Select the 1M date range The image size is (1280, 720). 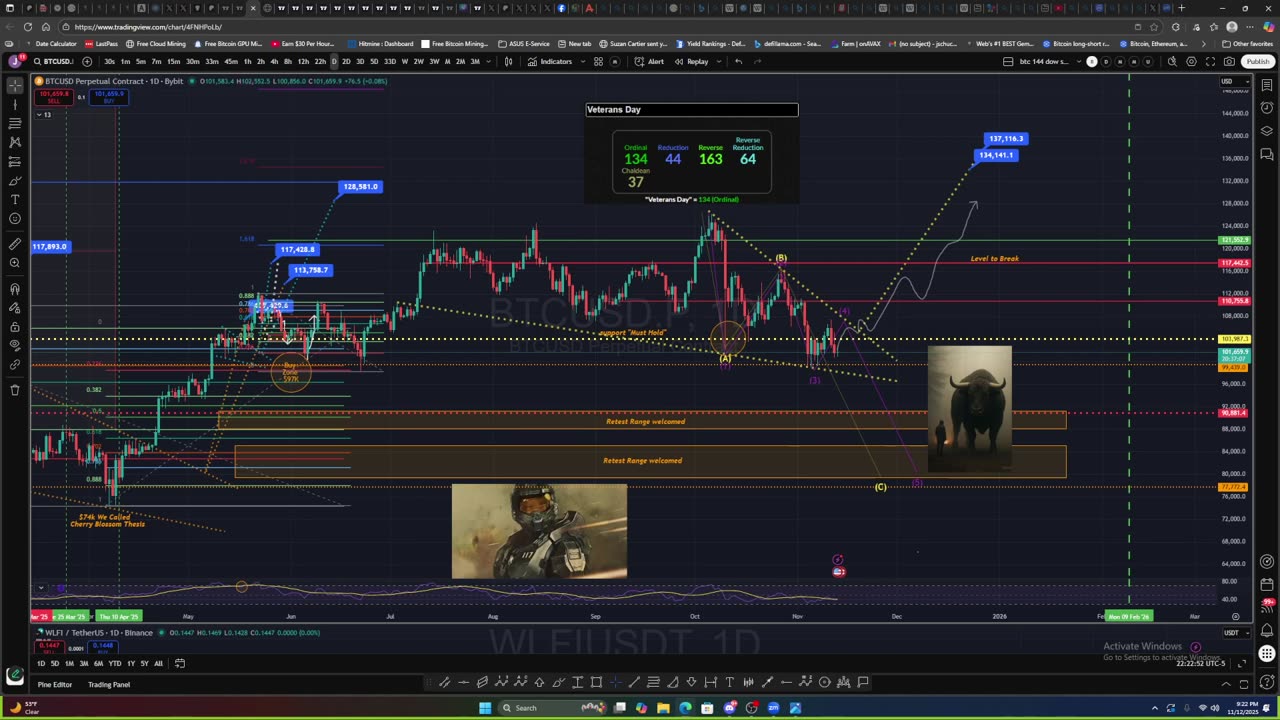[x=68, y=663]
